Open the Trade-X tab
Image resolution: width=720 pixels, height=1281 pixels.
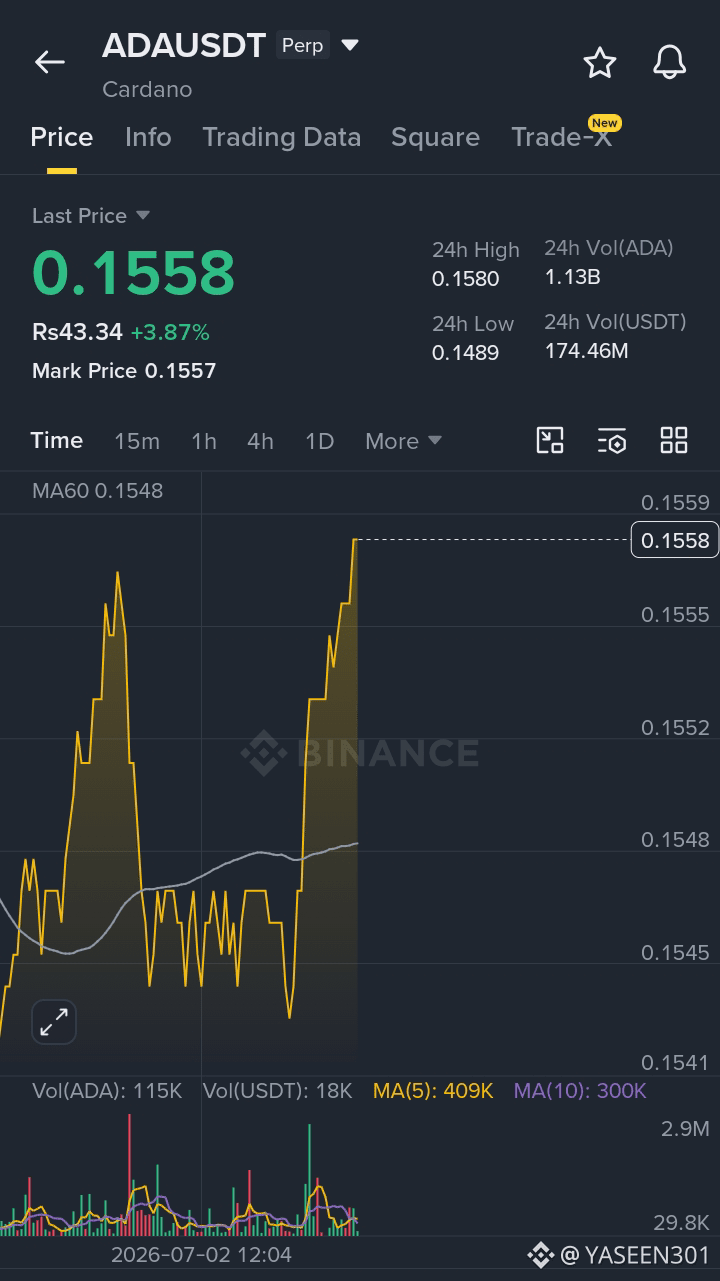tap(562, 137)
